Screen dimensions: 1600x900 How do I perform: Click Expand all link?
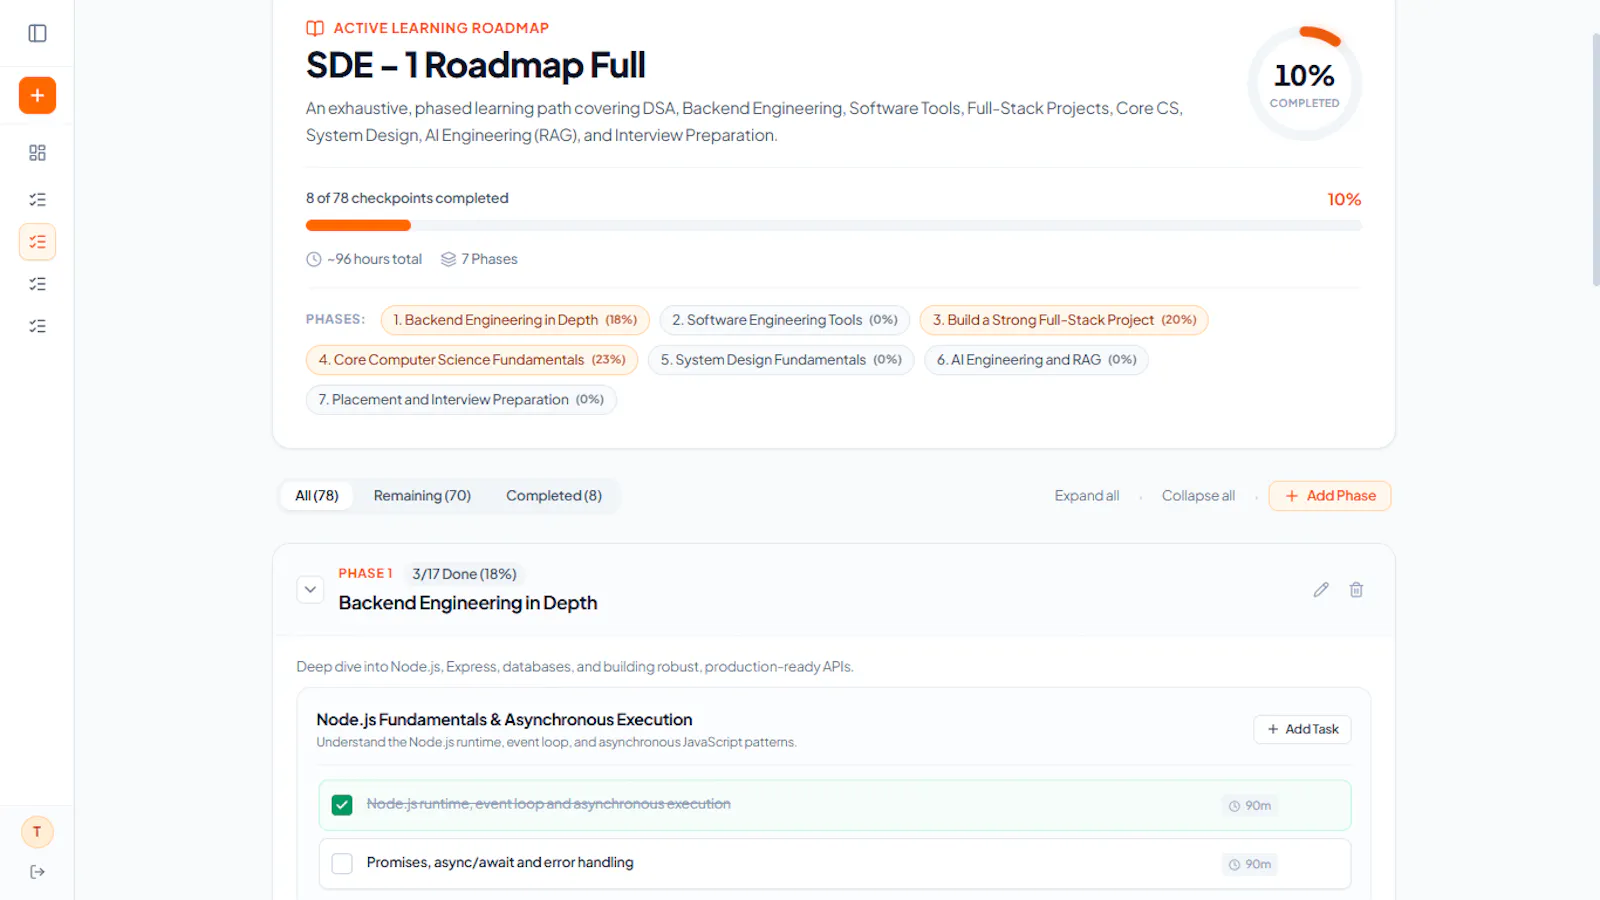1087,496
